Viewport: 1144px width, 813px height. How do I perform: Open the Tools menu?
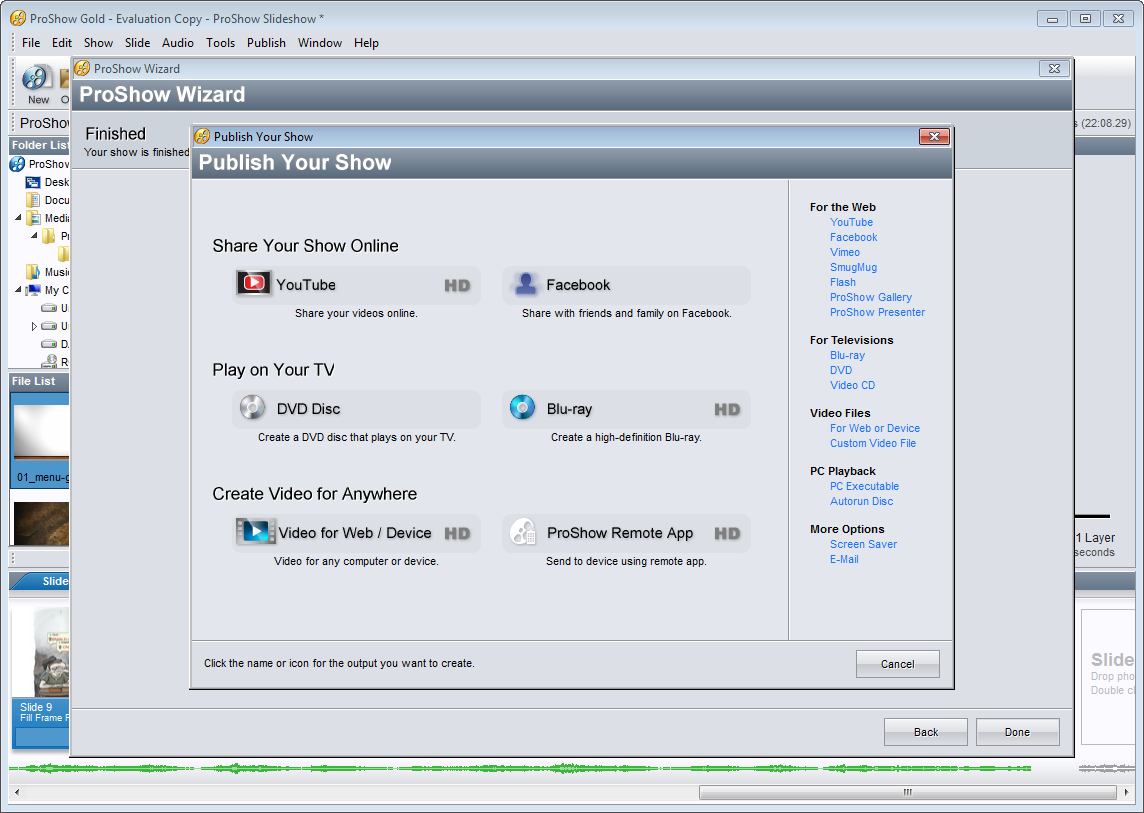pyautogui.click(x=220, y=43)
